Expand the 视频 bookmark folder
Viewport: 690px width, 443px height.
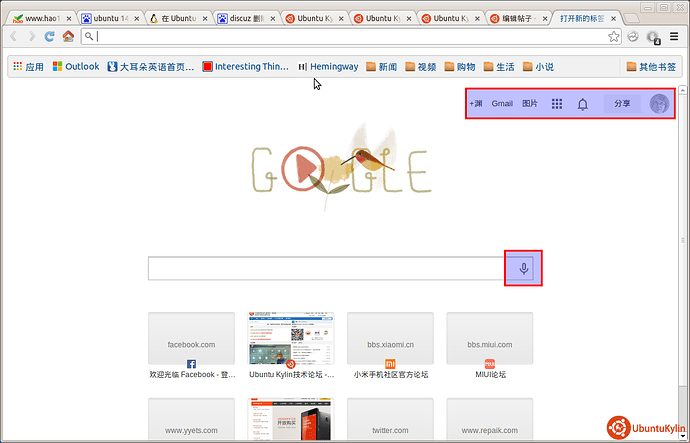pos(420,66)
